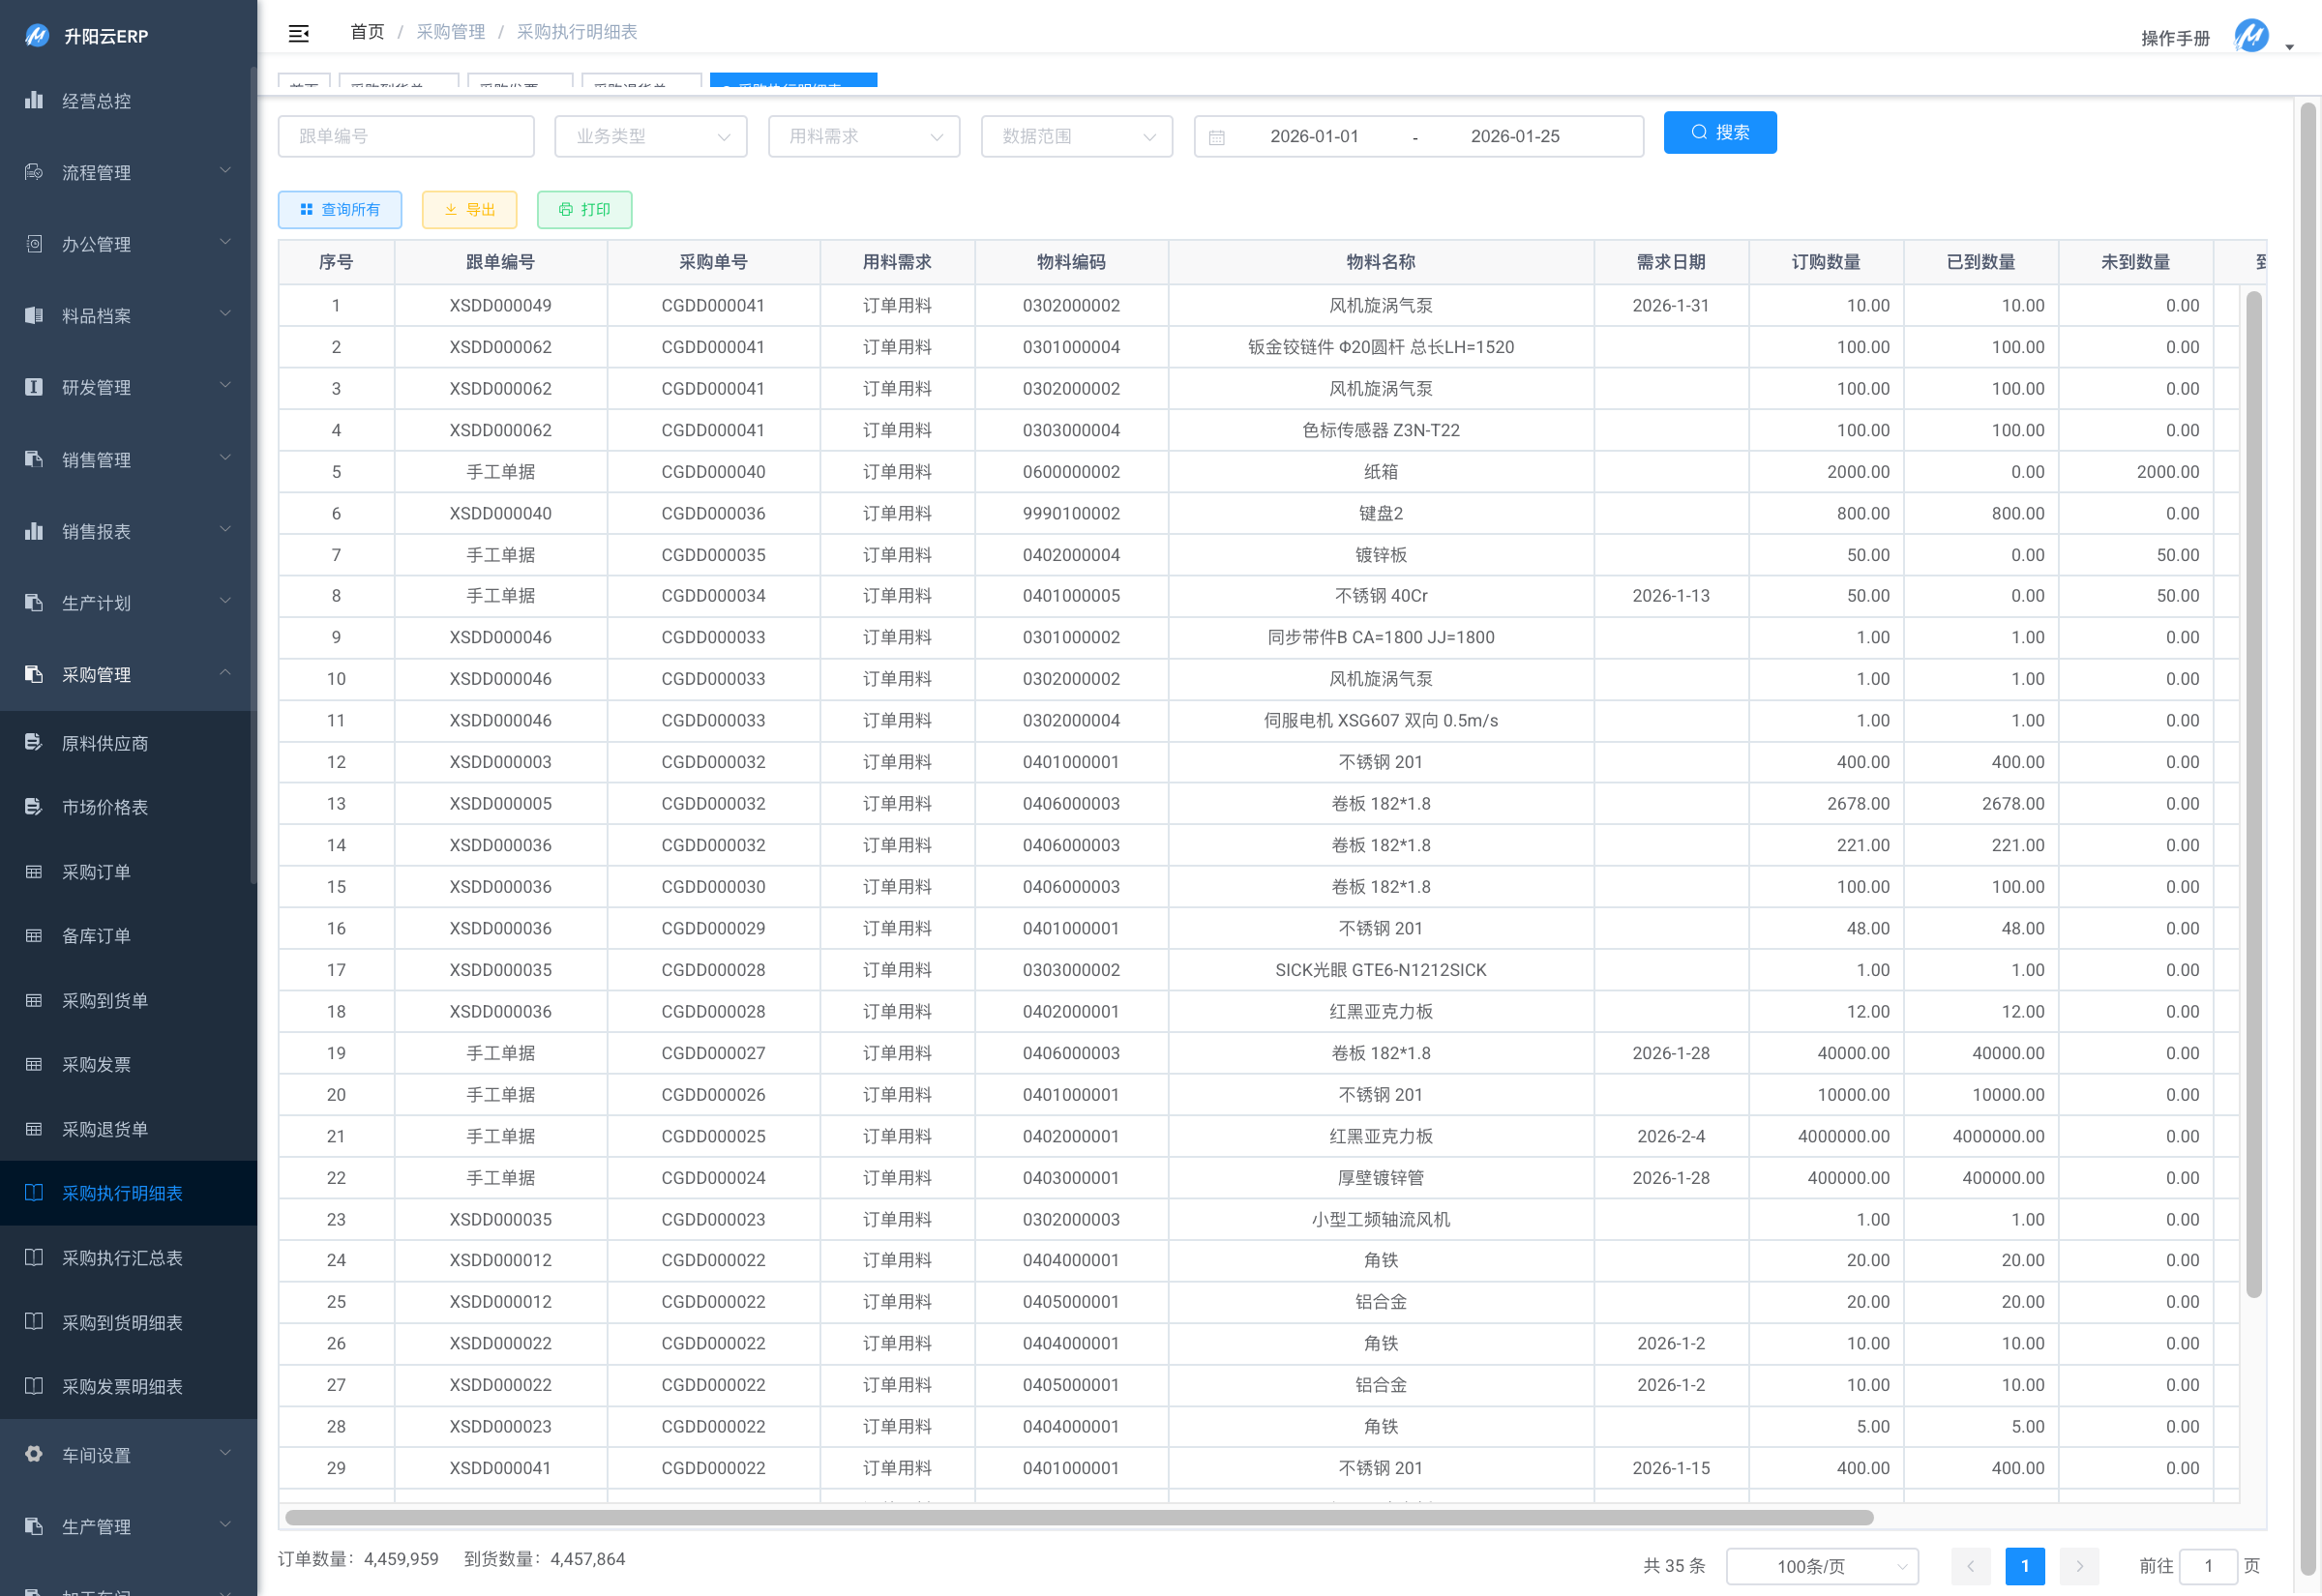Click the 车间设置 gear icon

pos(34,1454)
